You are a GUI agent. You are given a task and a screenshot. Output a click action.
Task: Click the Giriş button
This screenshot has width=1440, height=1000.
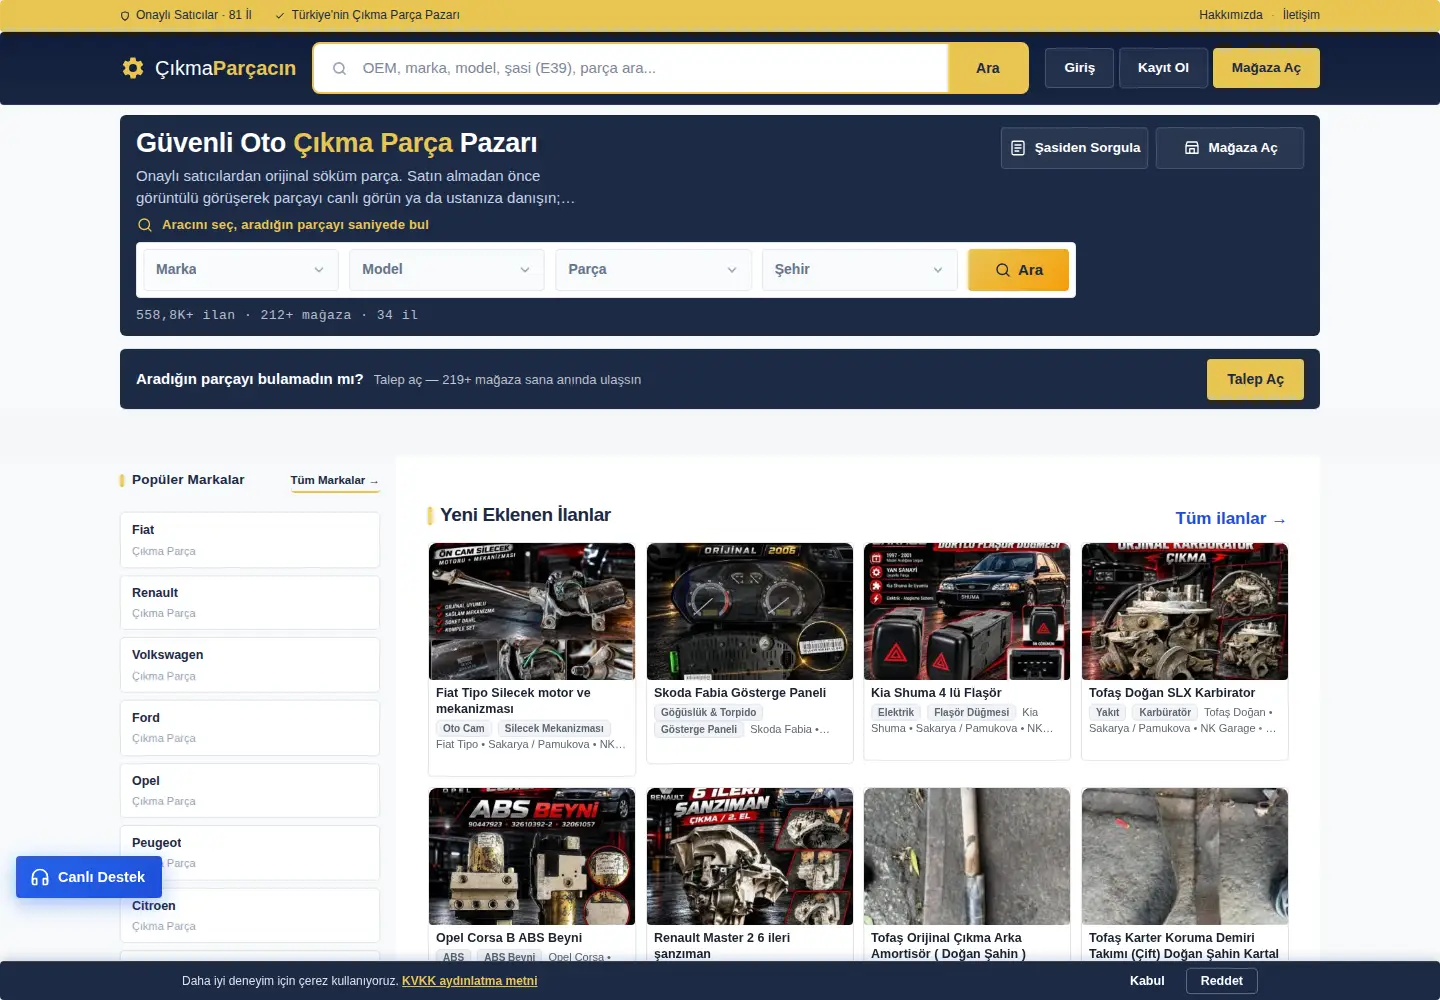tap(1079, 68)
